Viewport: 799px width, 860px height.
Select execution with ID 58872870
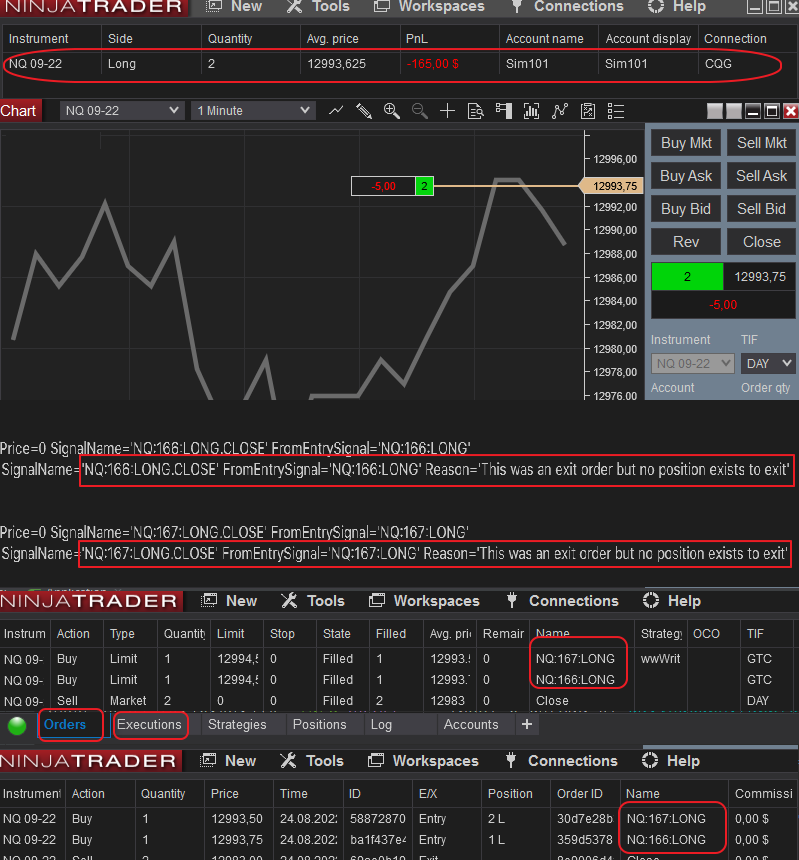click(378, 819)
